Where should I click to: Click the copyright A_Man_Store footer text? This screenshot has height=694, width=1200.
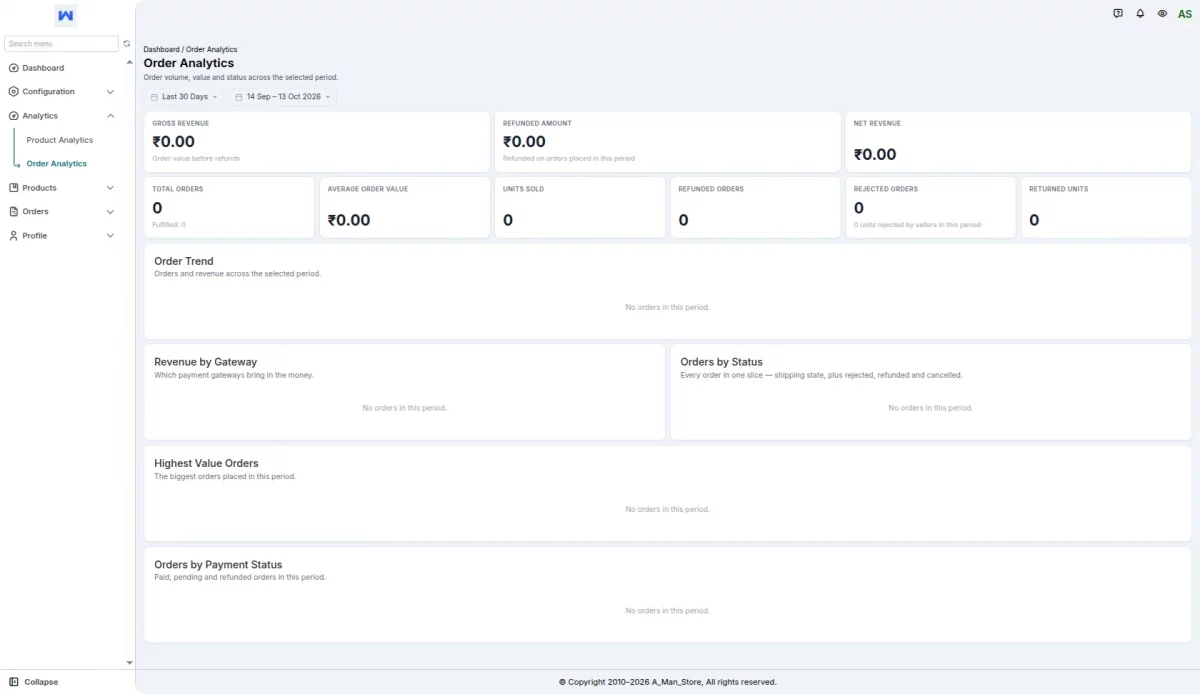(667, 682)
